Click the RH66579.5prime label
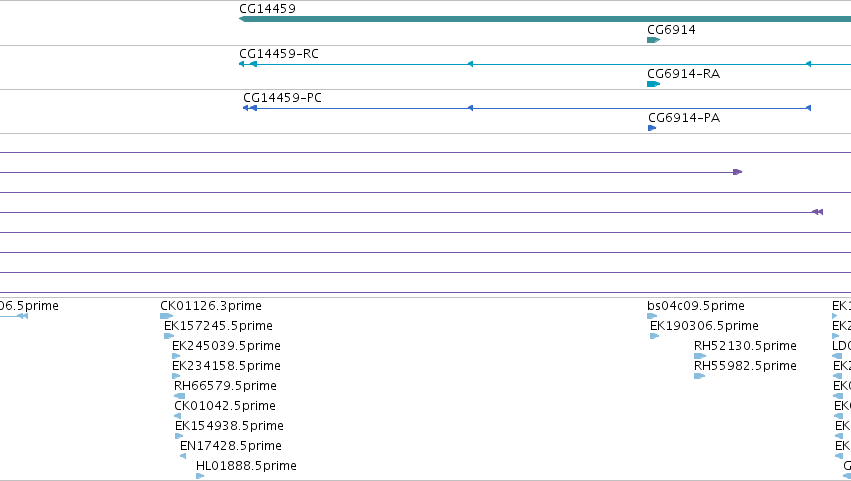This screenshot has height=481, width=851. (x=225, y=386)
